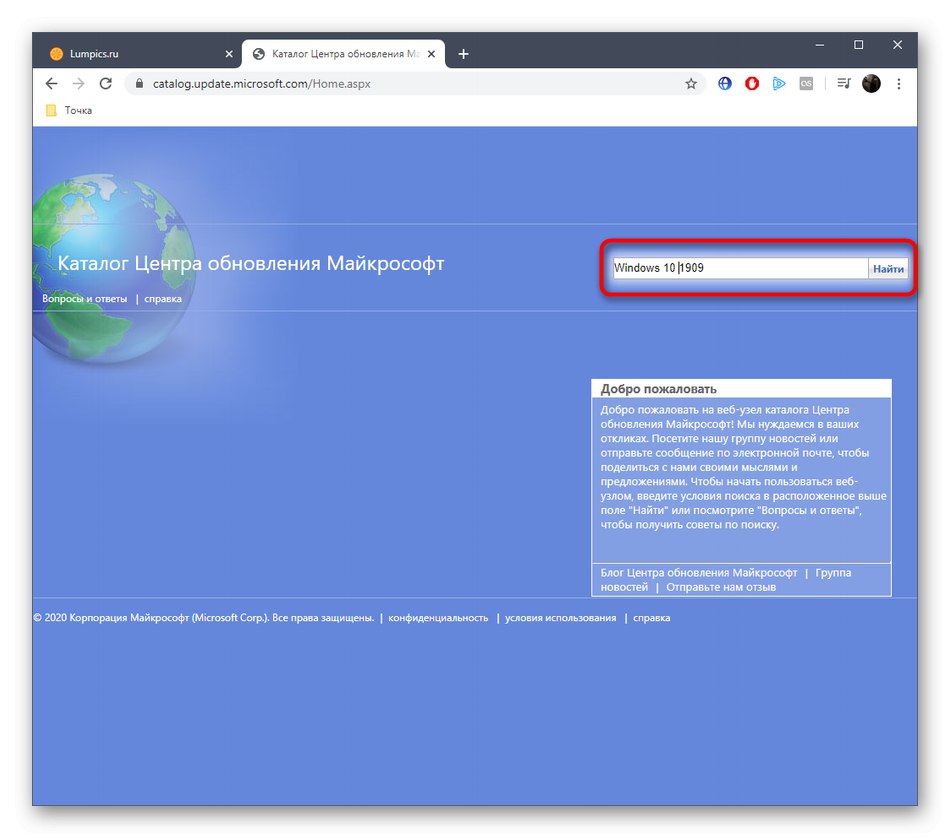Open Блог Центра обновления Майкрософт link
The height and width of the screenshot is (838, 950).
tap(699, 573)
